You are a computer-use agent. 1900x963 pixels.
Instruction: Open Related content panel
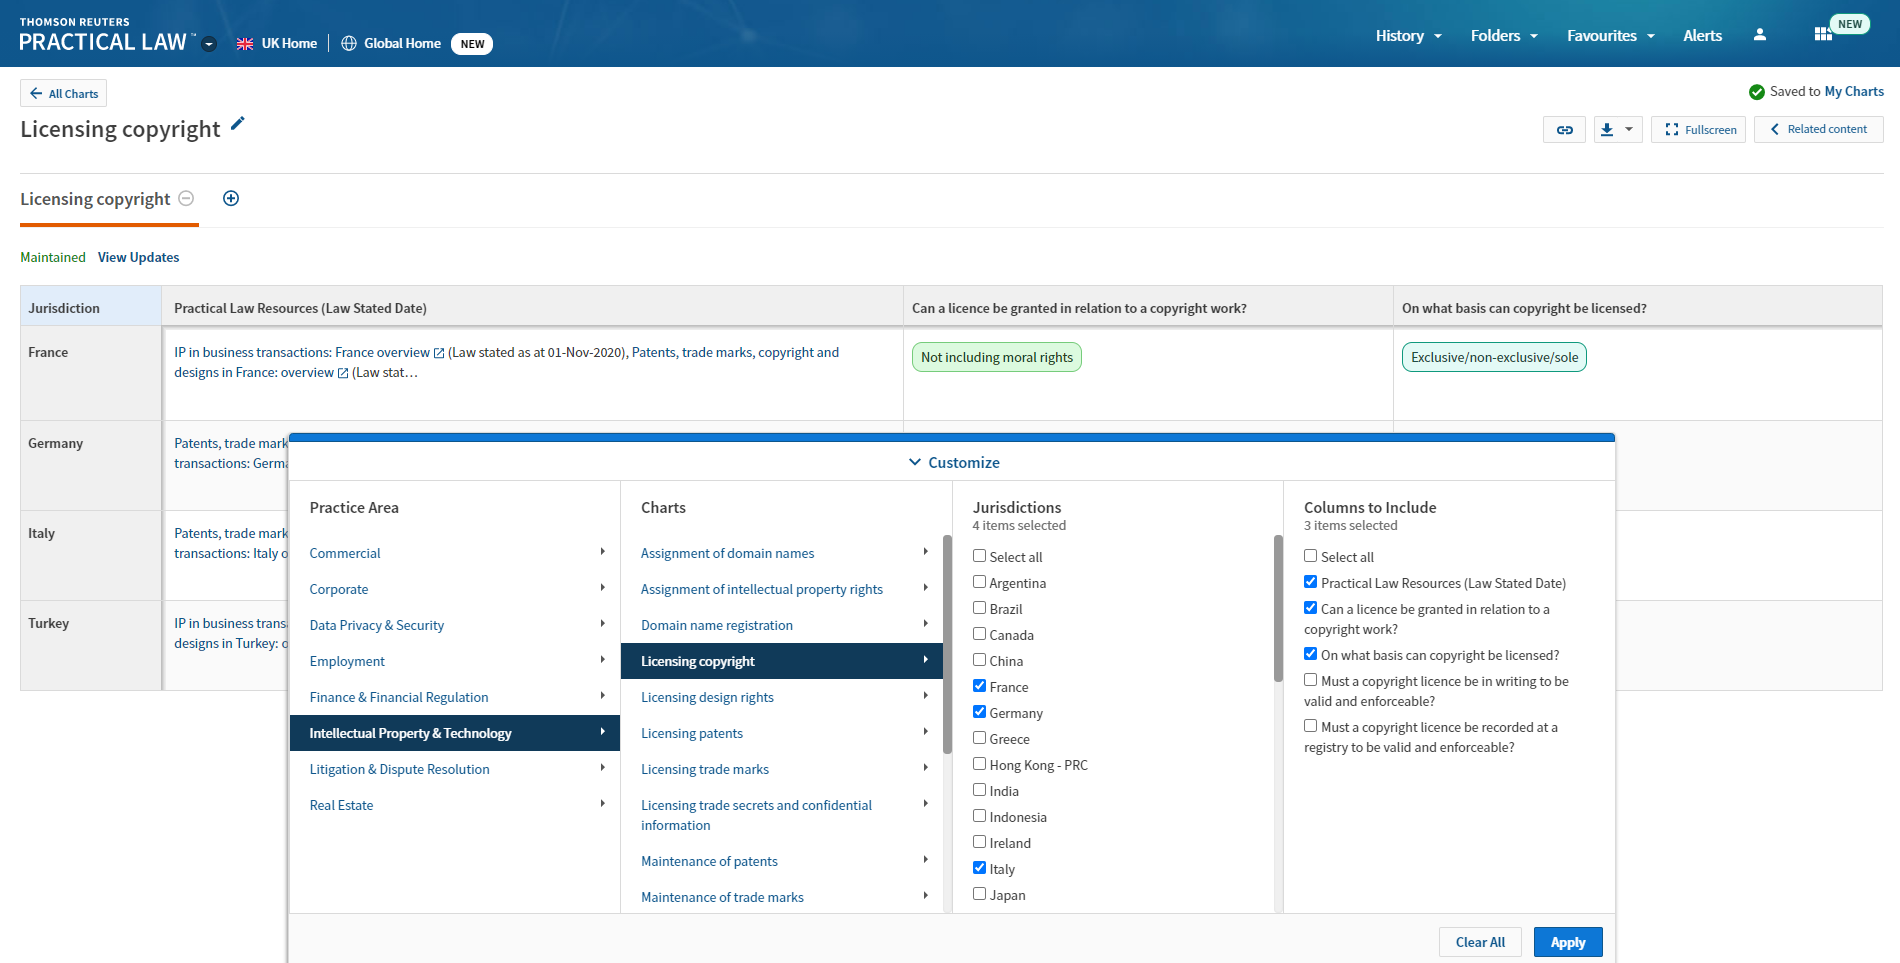[x=1818, y=129]
